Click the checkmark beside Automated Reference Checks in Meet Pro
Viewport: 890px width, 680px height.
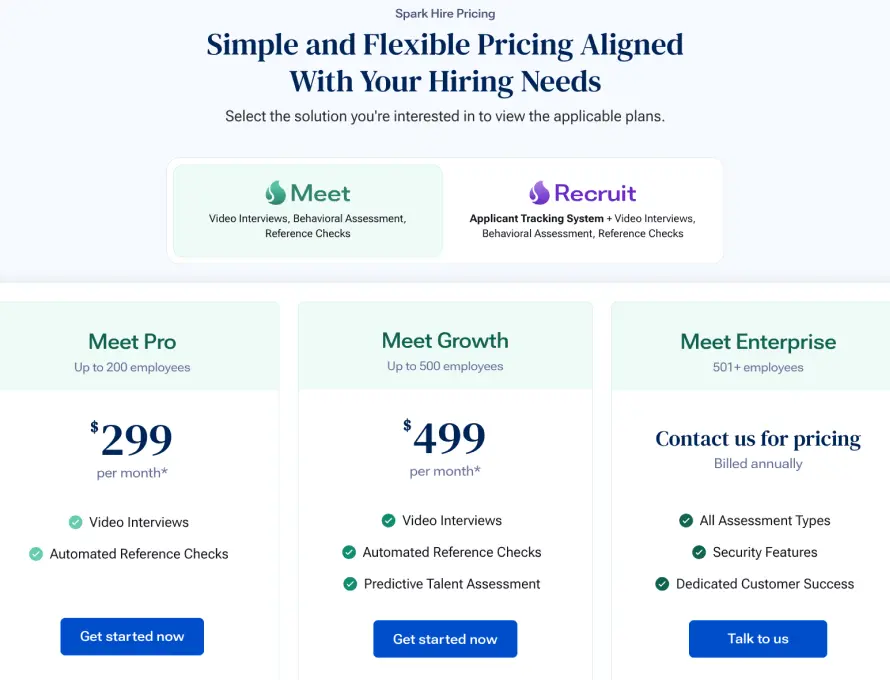coord(36,553)
